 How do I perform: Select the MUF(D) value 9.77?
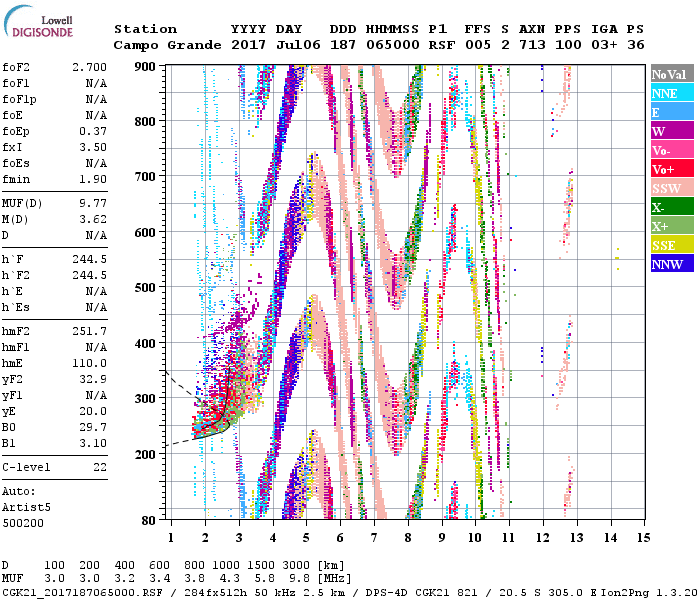point(93,200)
